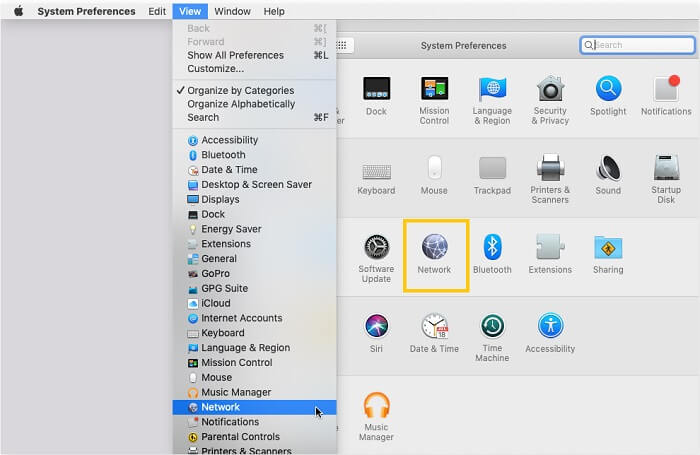Click the System Preferences search field

638,45
